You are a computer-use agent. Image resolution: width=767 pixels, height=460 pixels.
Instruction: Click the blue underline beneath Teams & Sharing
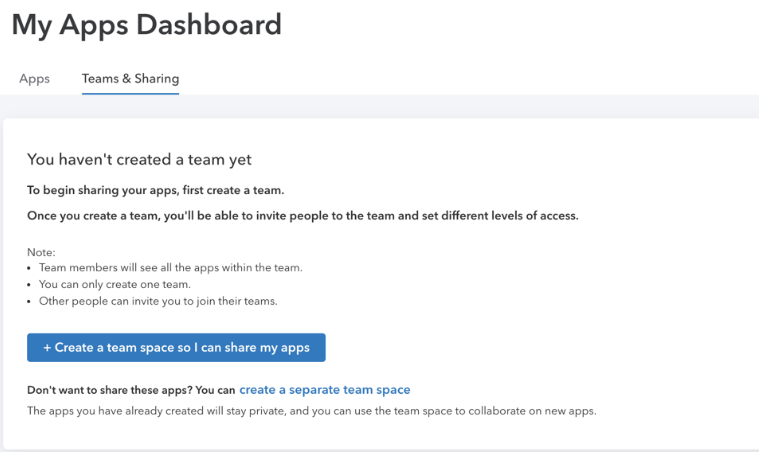tap(130, 93)
